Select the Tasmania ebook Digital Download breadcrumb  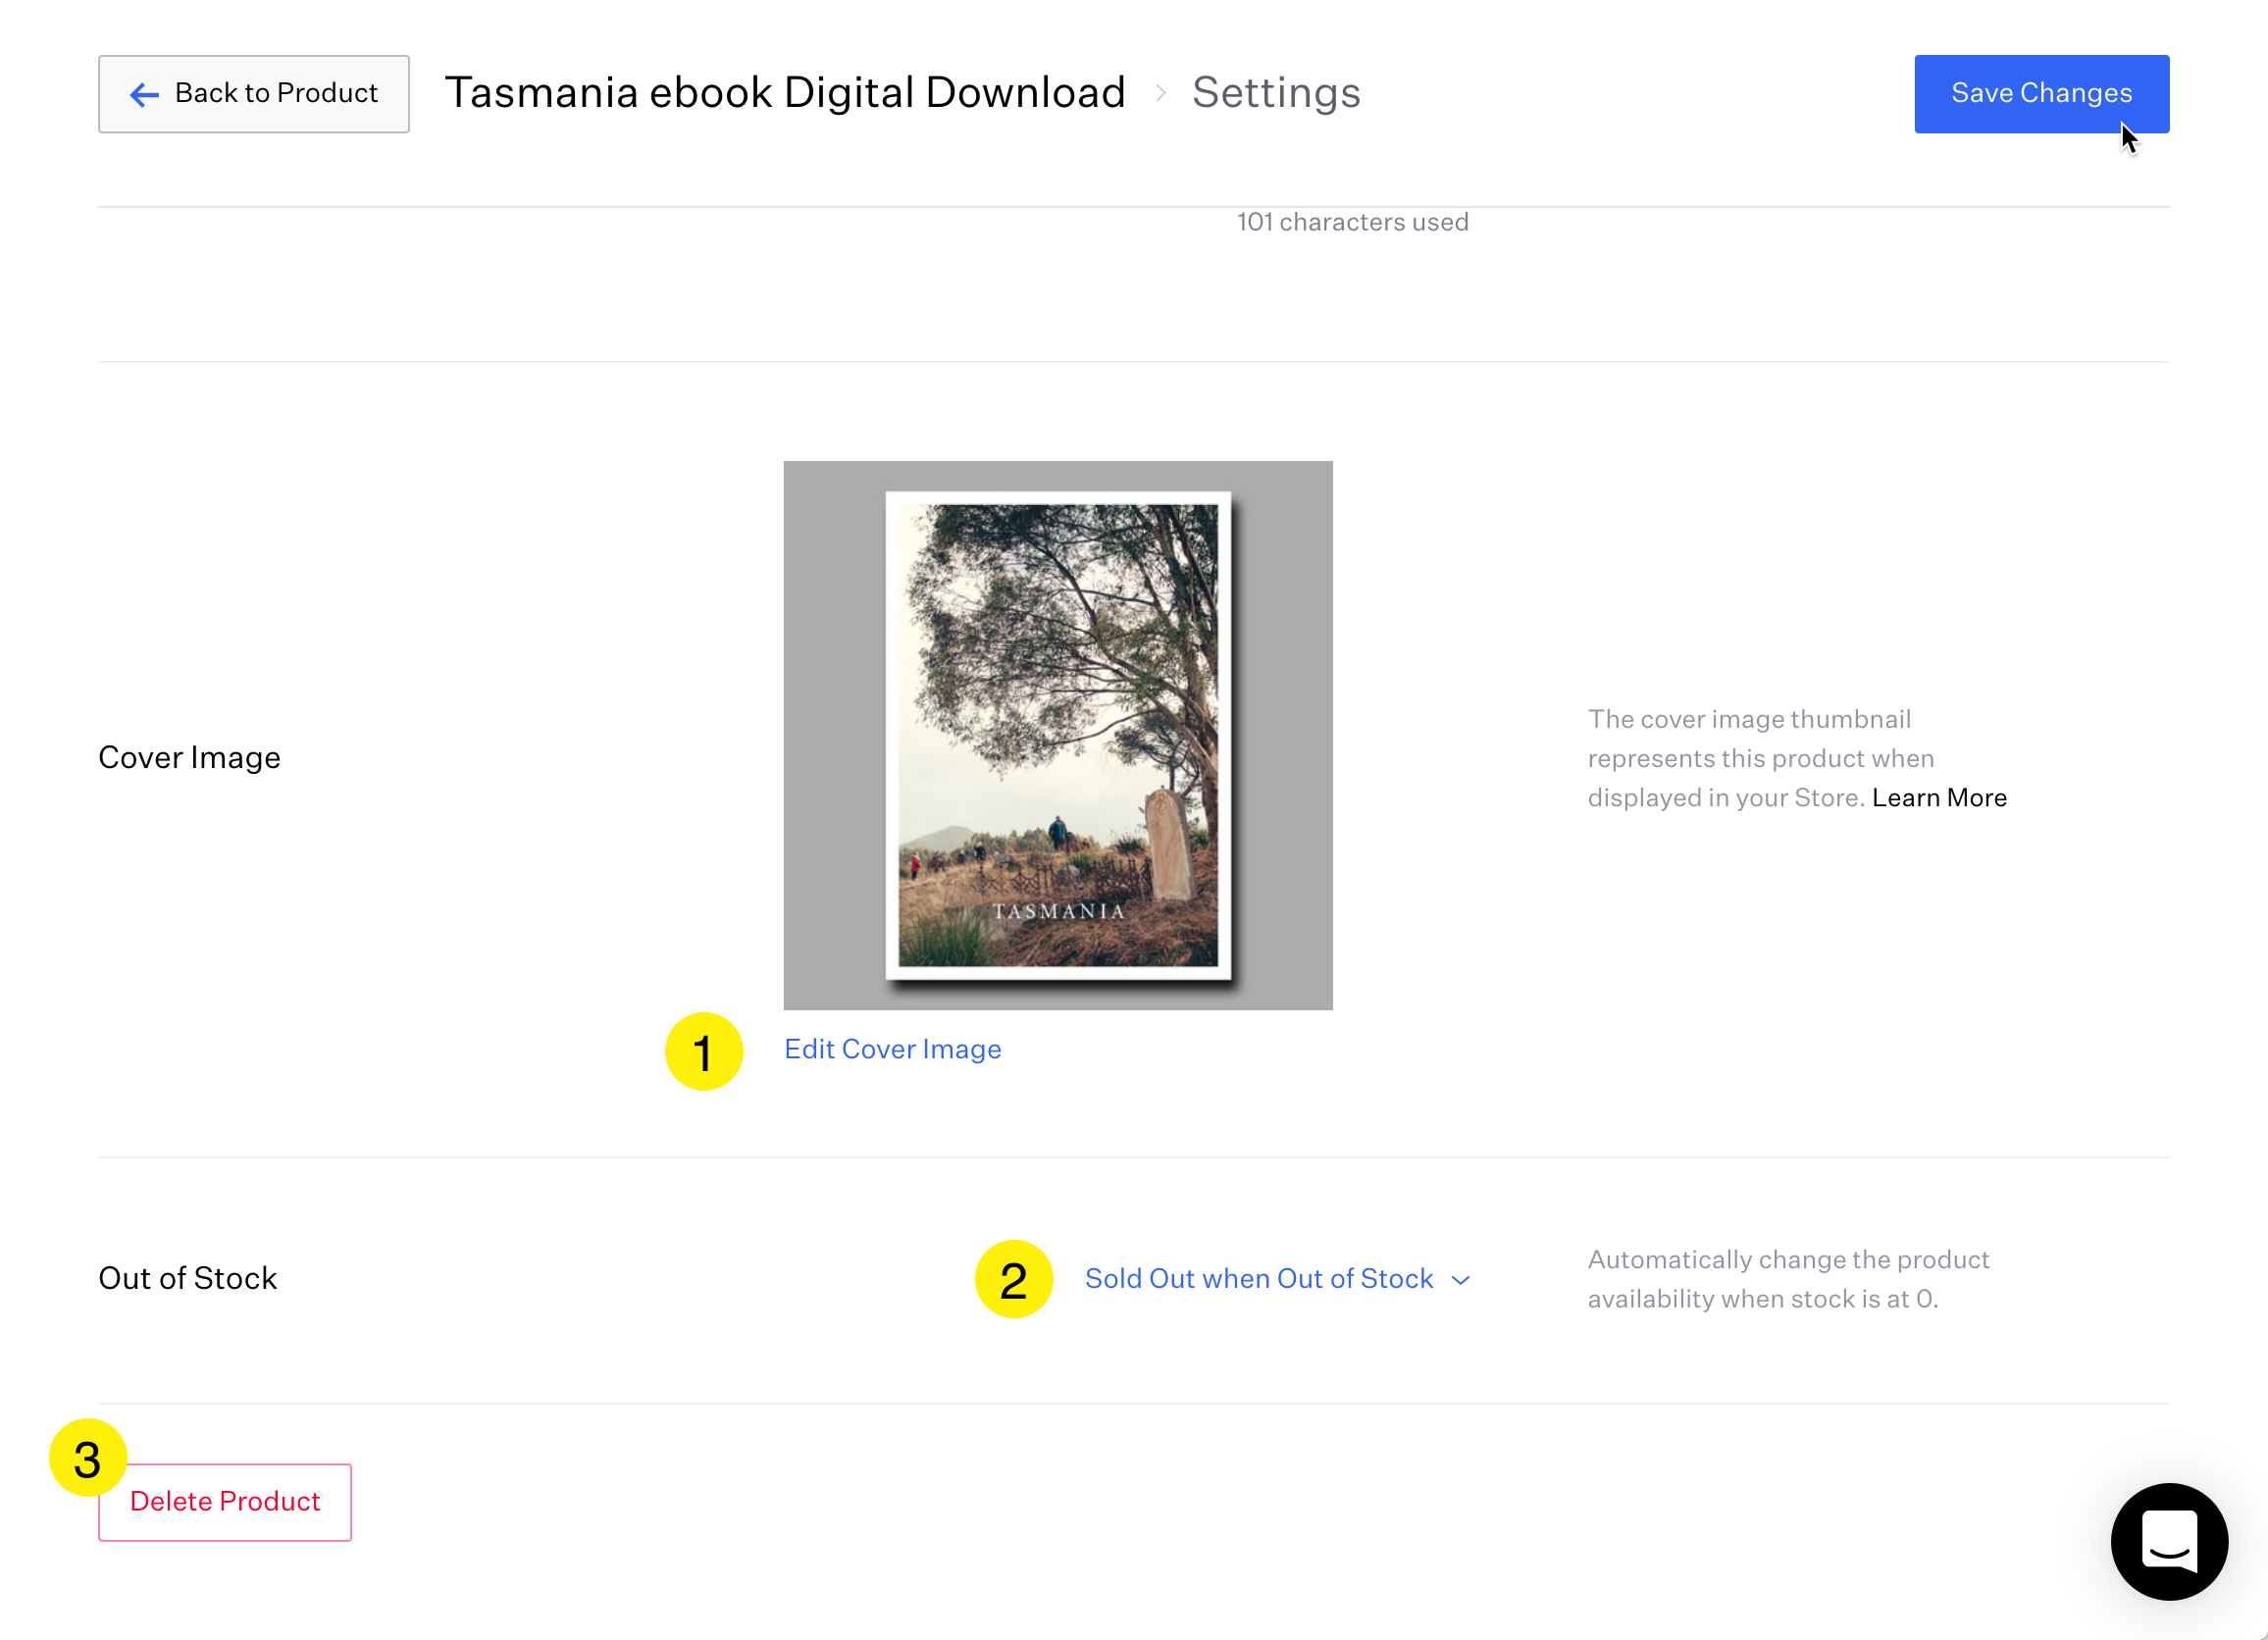click(x=785, y=93)
